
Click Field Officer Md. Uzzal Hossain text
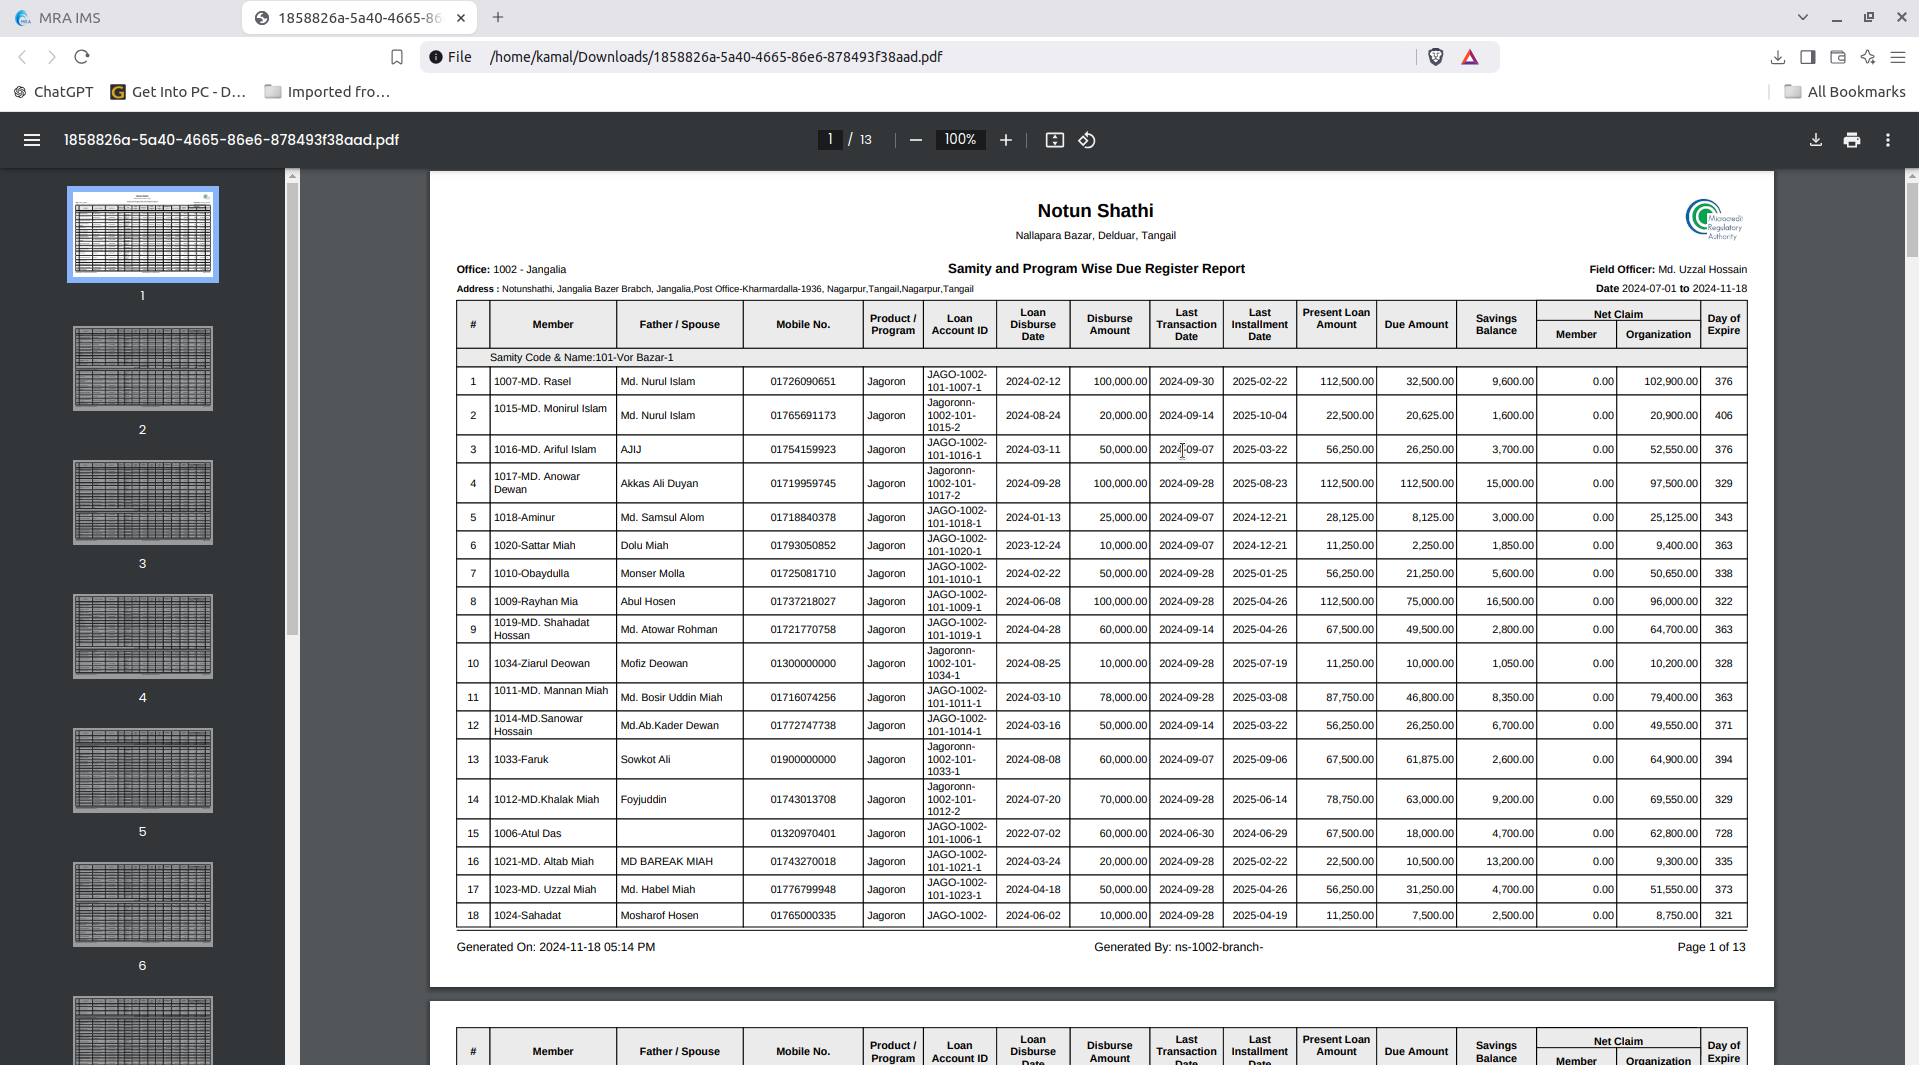click(1668, 270)
